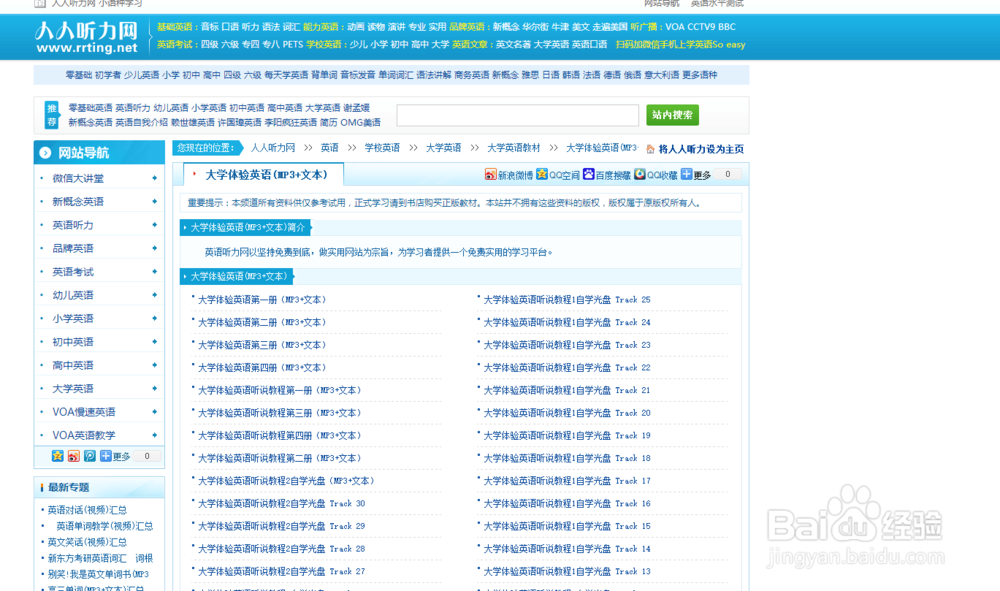1000x591 pixels.
Task: Open sidebar 更多 share plus icon
Action: 106,456
